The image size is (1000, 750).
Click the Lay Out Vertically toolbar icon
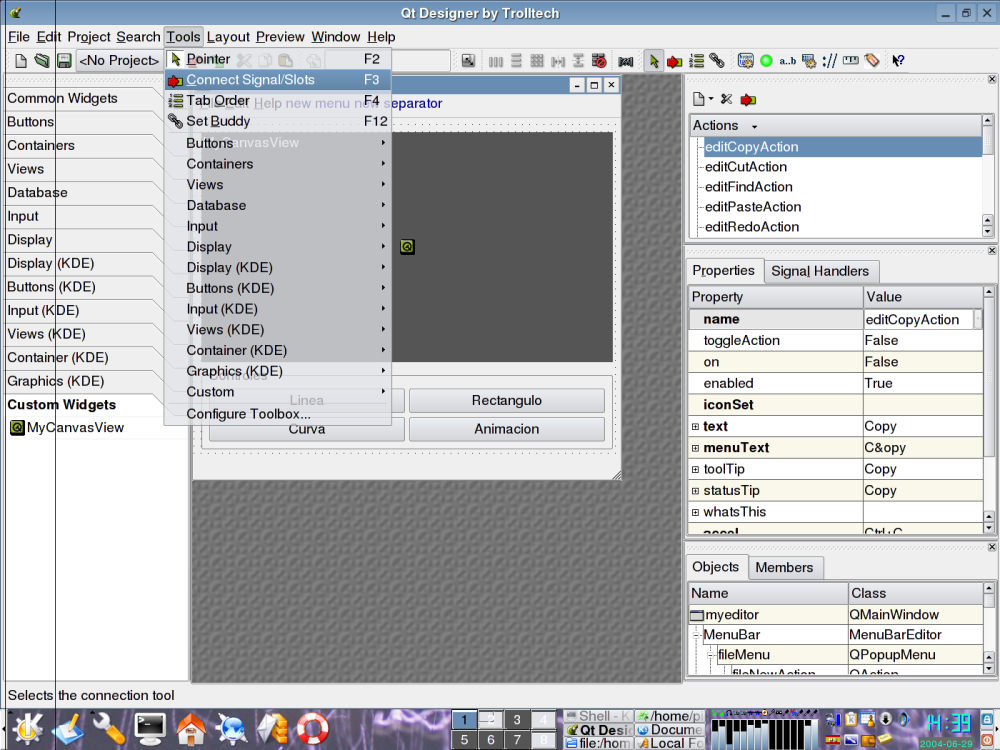point(516,61)
